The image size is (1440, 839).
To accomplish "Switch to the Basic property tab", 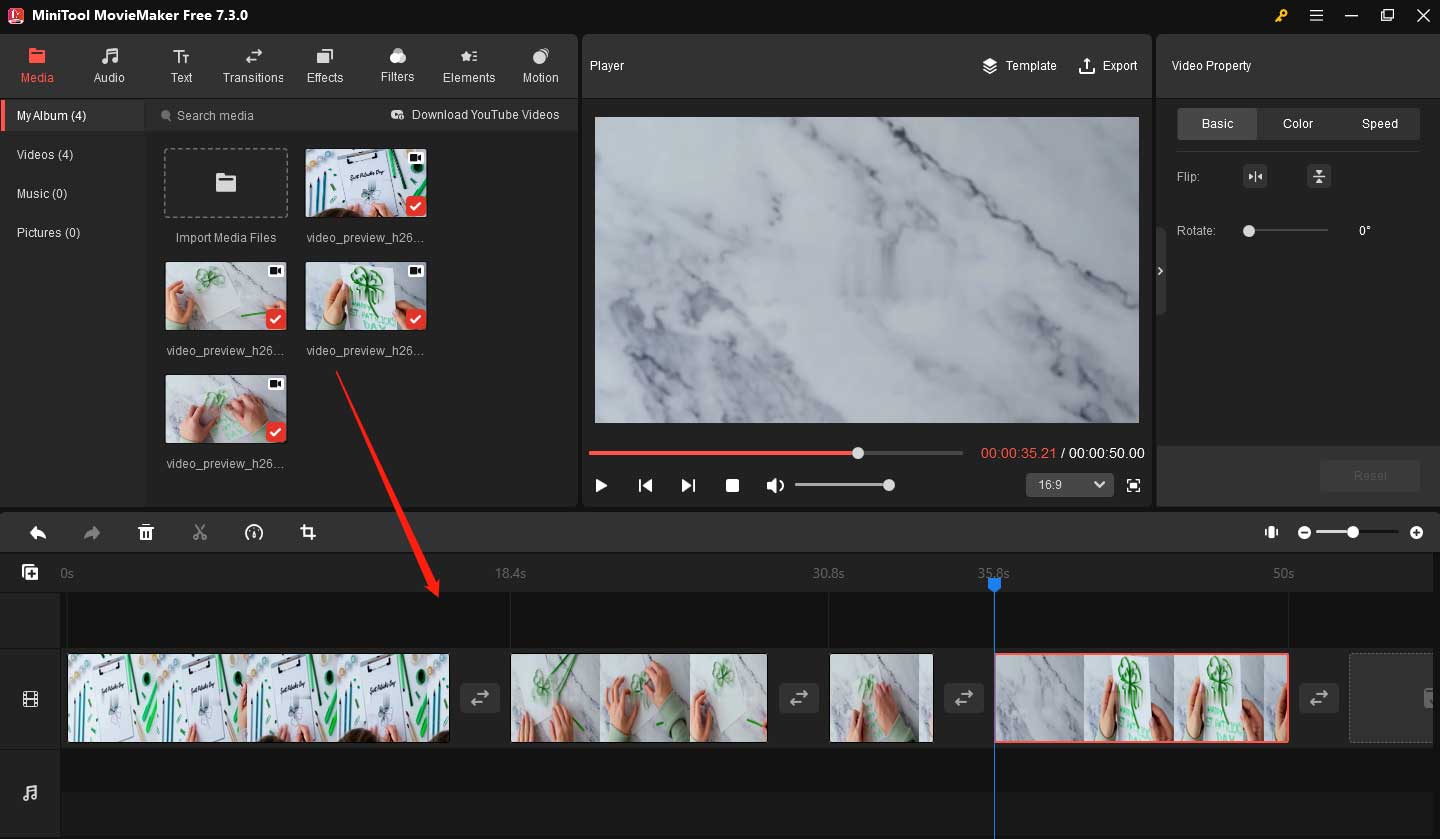I will (1217, 123).
